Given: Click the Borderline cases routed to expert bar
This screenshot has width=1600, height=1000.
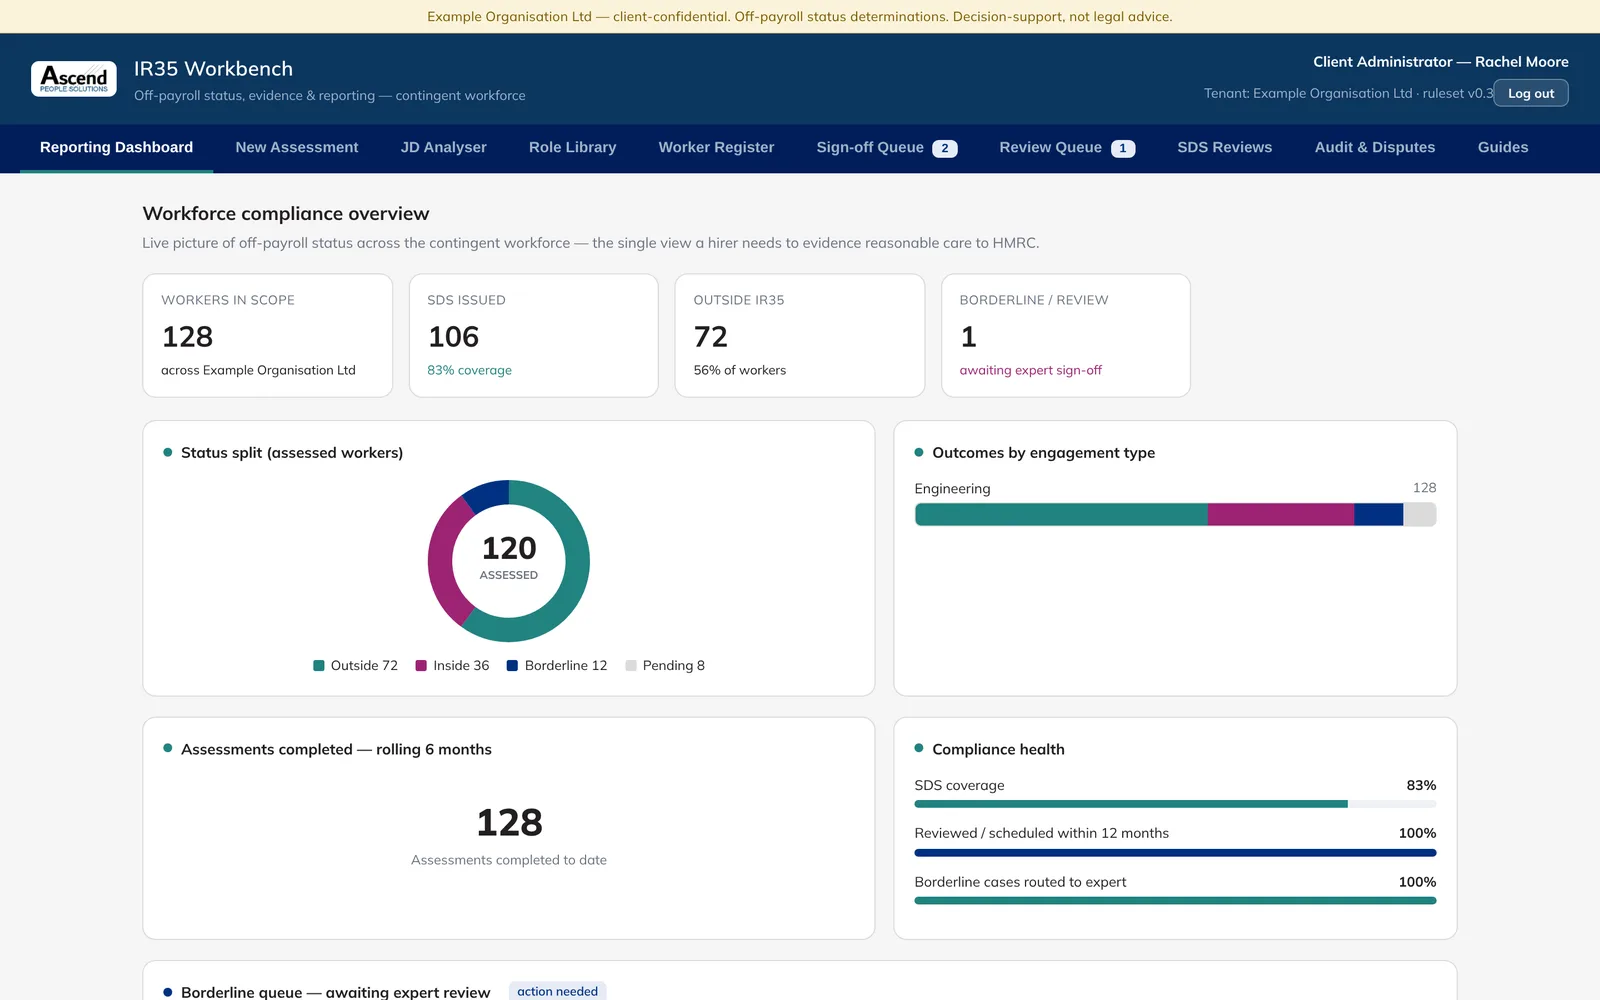Looking at the screenshot, I should [1175, 901].
